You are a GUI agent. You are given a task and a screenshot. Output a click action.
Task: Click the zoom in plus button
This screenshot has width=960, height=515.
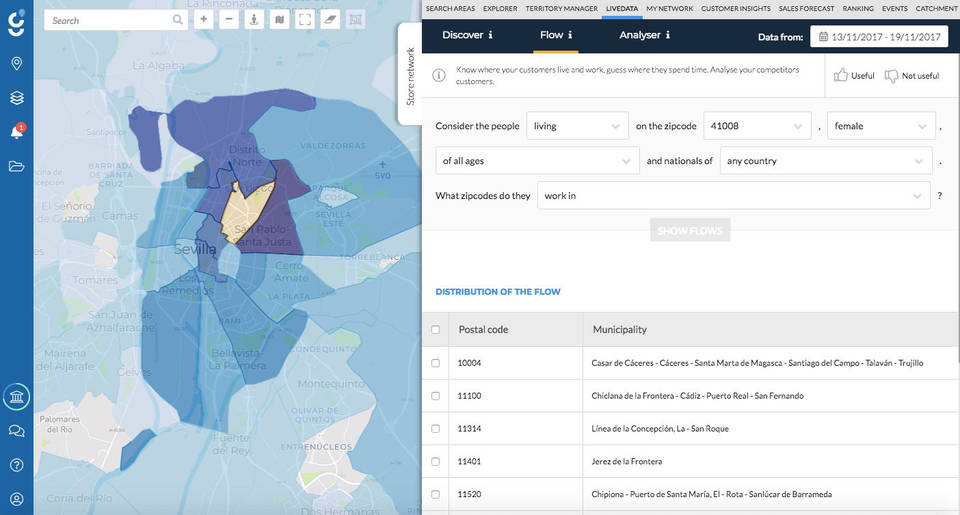204,19
